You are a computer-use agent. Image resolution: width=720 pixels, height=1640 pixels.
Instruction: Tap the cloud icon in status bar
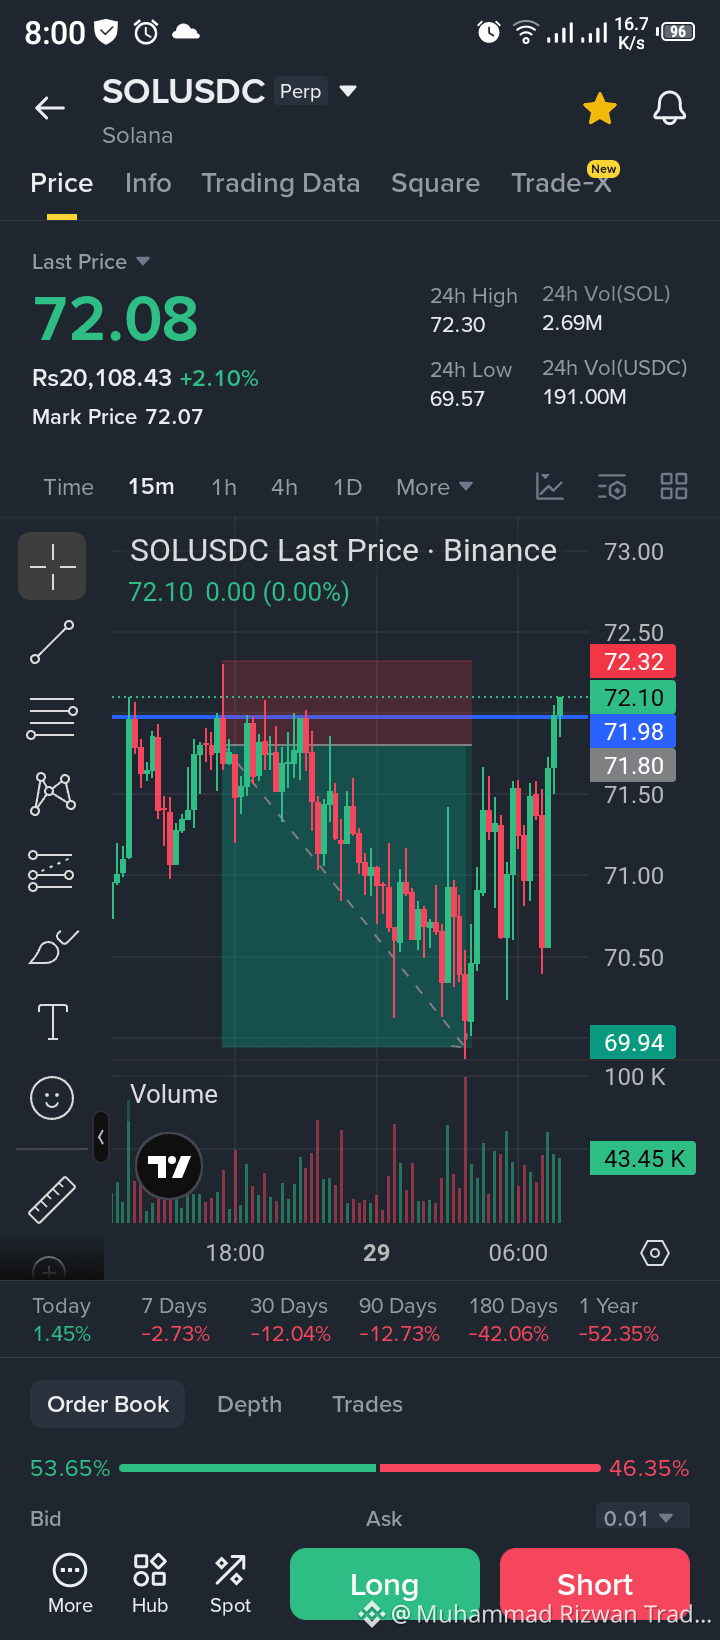186,32
